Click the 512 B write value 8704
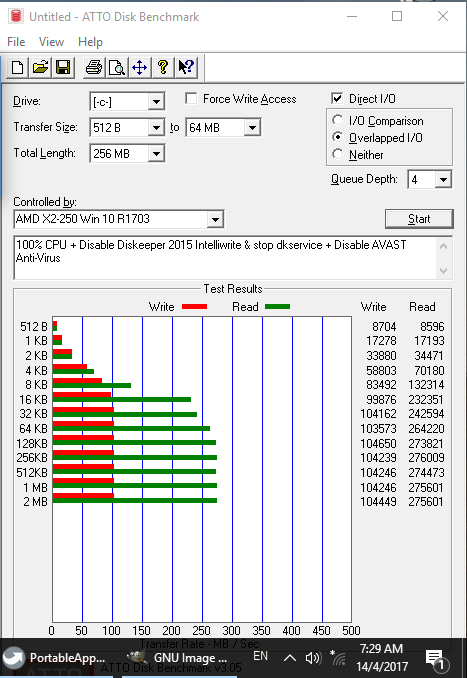467x678 pixels. (x=384, y=326)
